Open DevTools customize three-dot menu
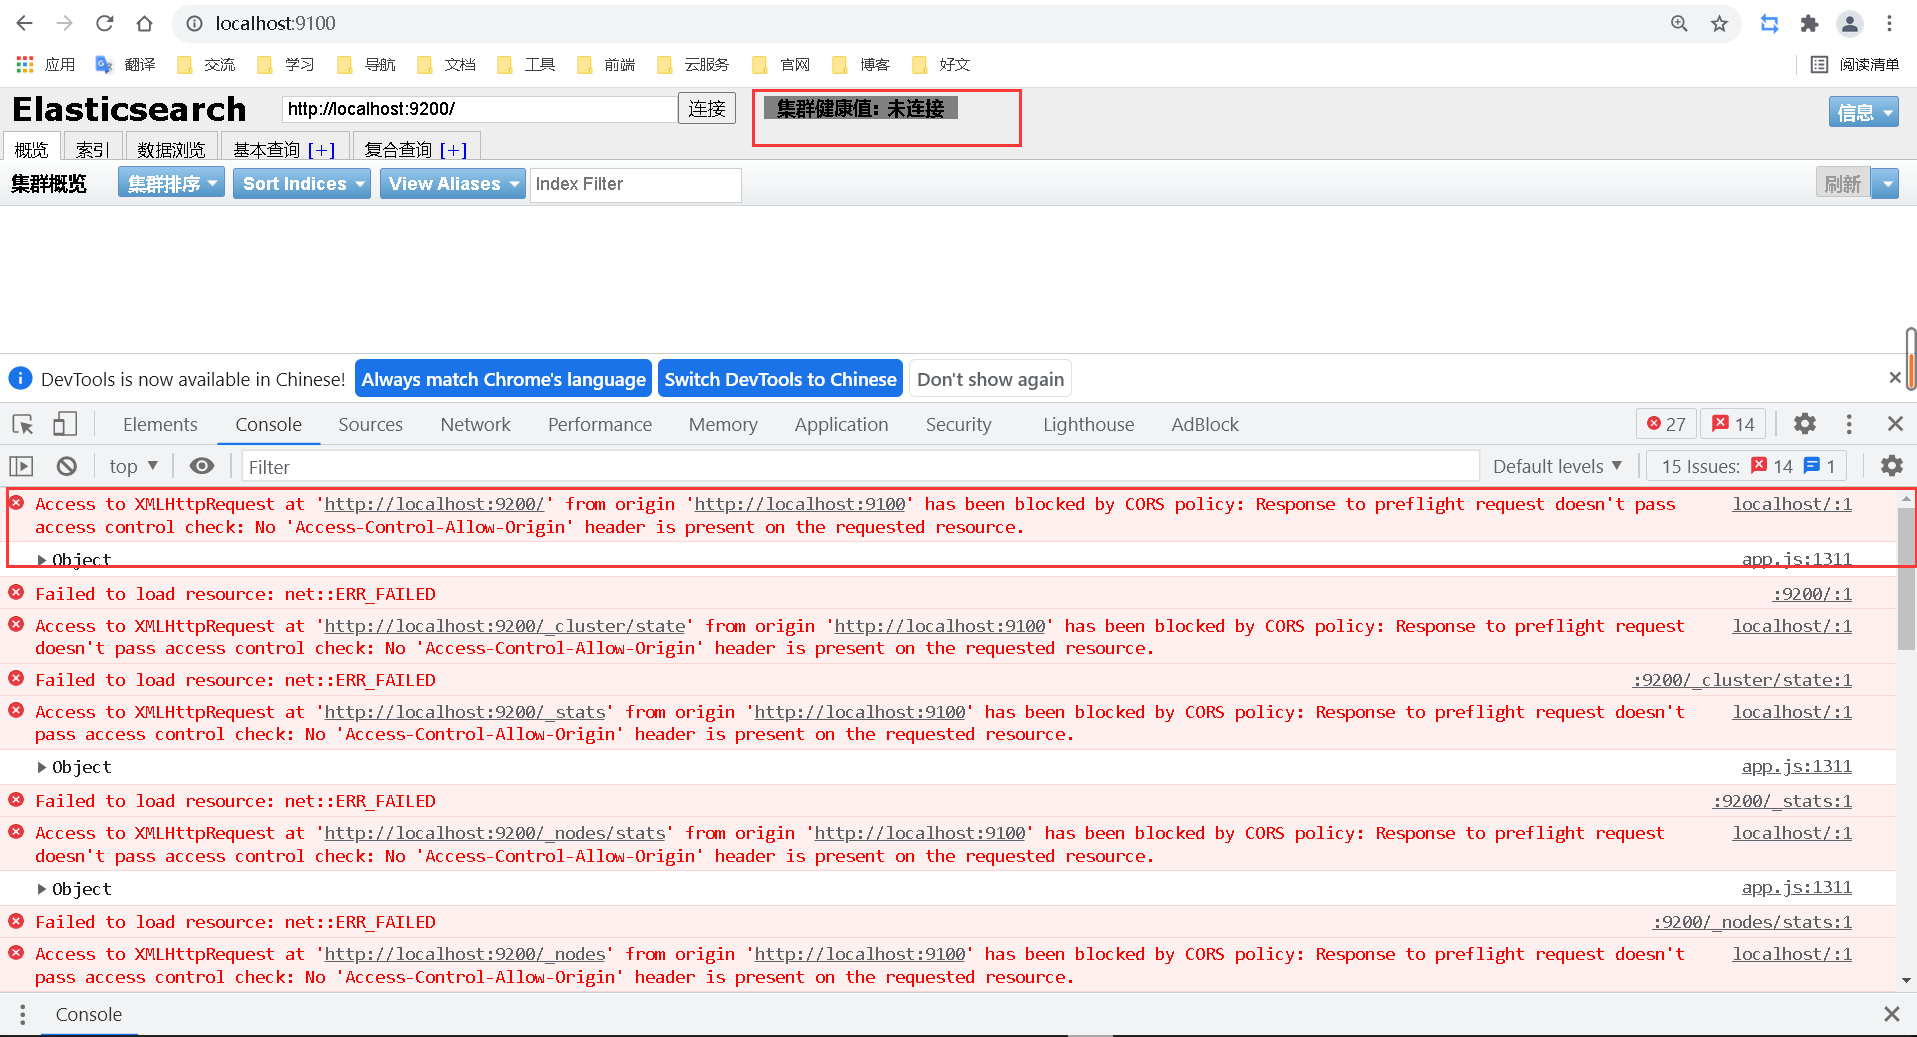 pos(1849,424)
